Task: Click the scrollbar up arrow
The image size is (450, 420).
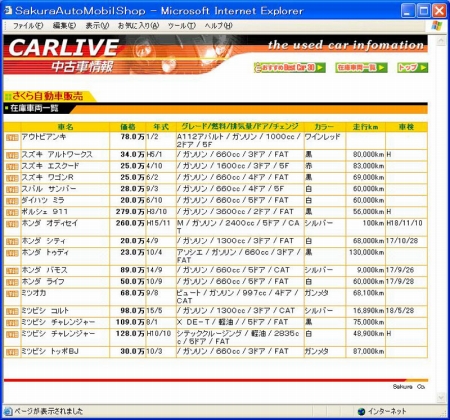Action: (441, 41)
